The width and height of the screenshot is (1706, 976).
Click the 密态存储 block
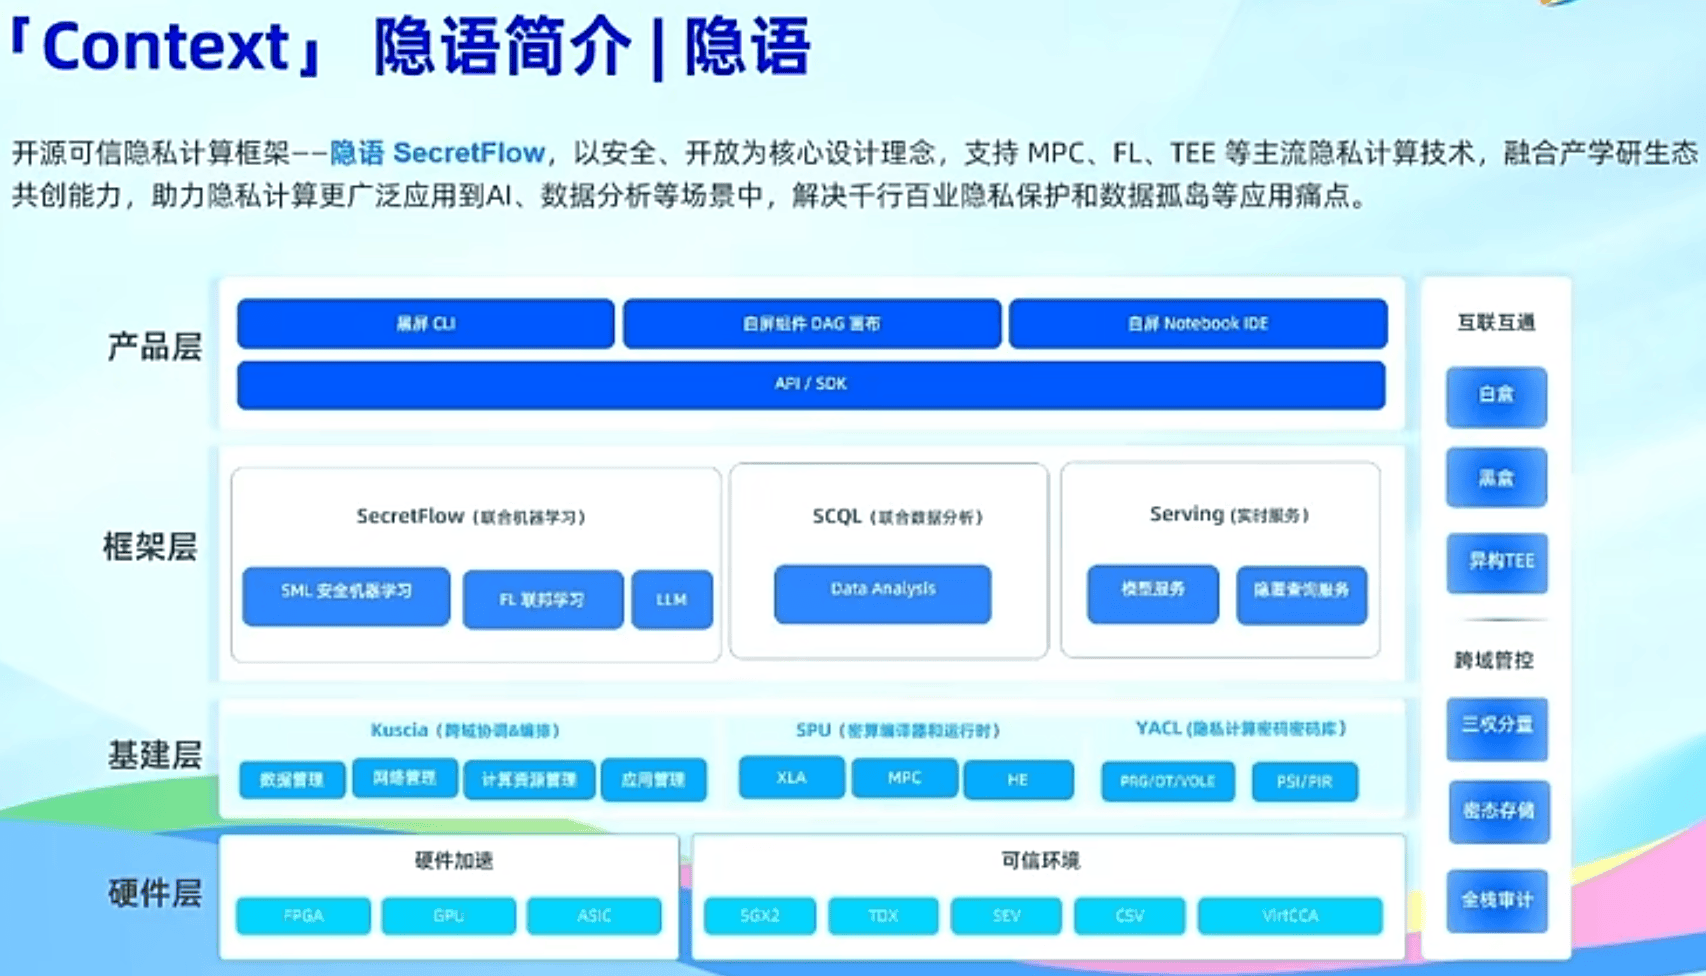pyautogui.click(x=1499, y=811)
